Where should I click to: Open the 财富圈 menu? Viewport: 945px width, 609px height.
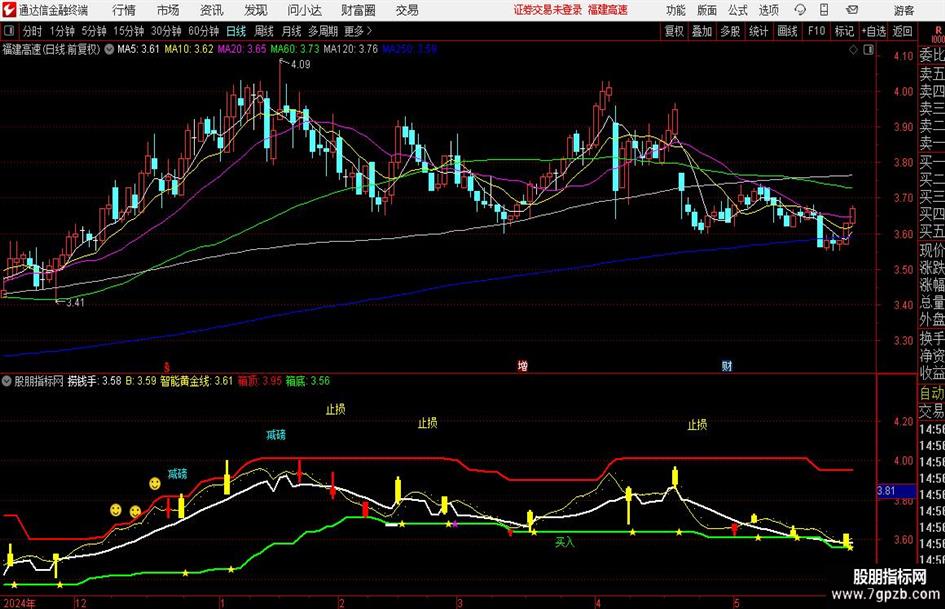coord(358,10)
